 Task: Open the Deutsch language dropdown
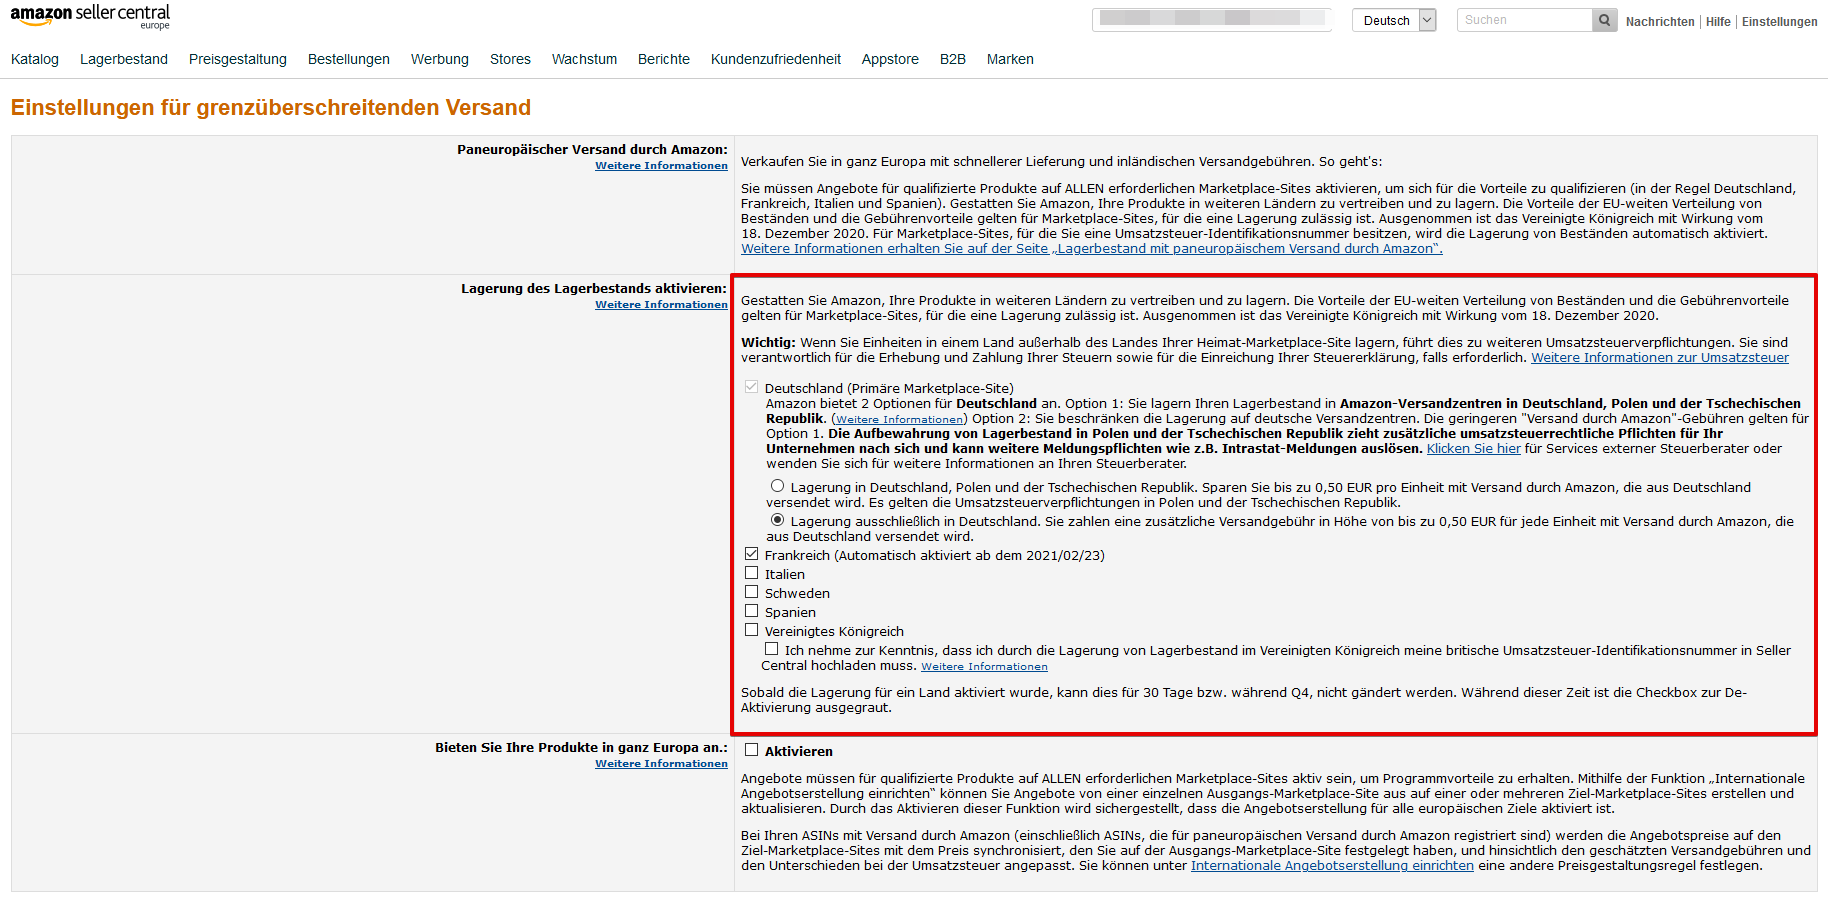(1426, 19)
